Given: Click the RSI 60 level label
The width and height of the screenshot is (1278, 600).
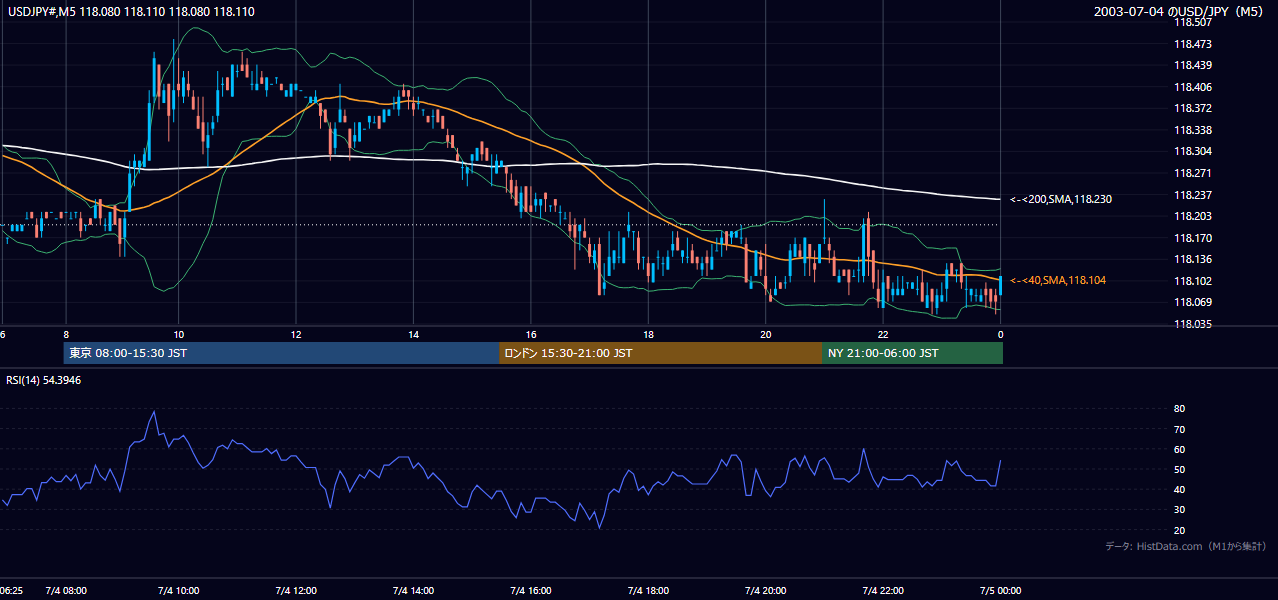Looking at the screenshot, I should pos(1180,449).
